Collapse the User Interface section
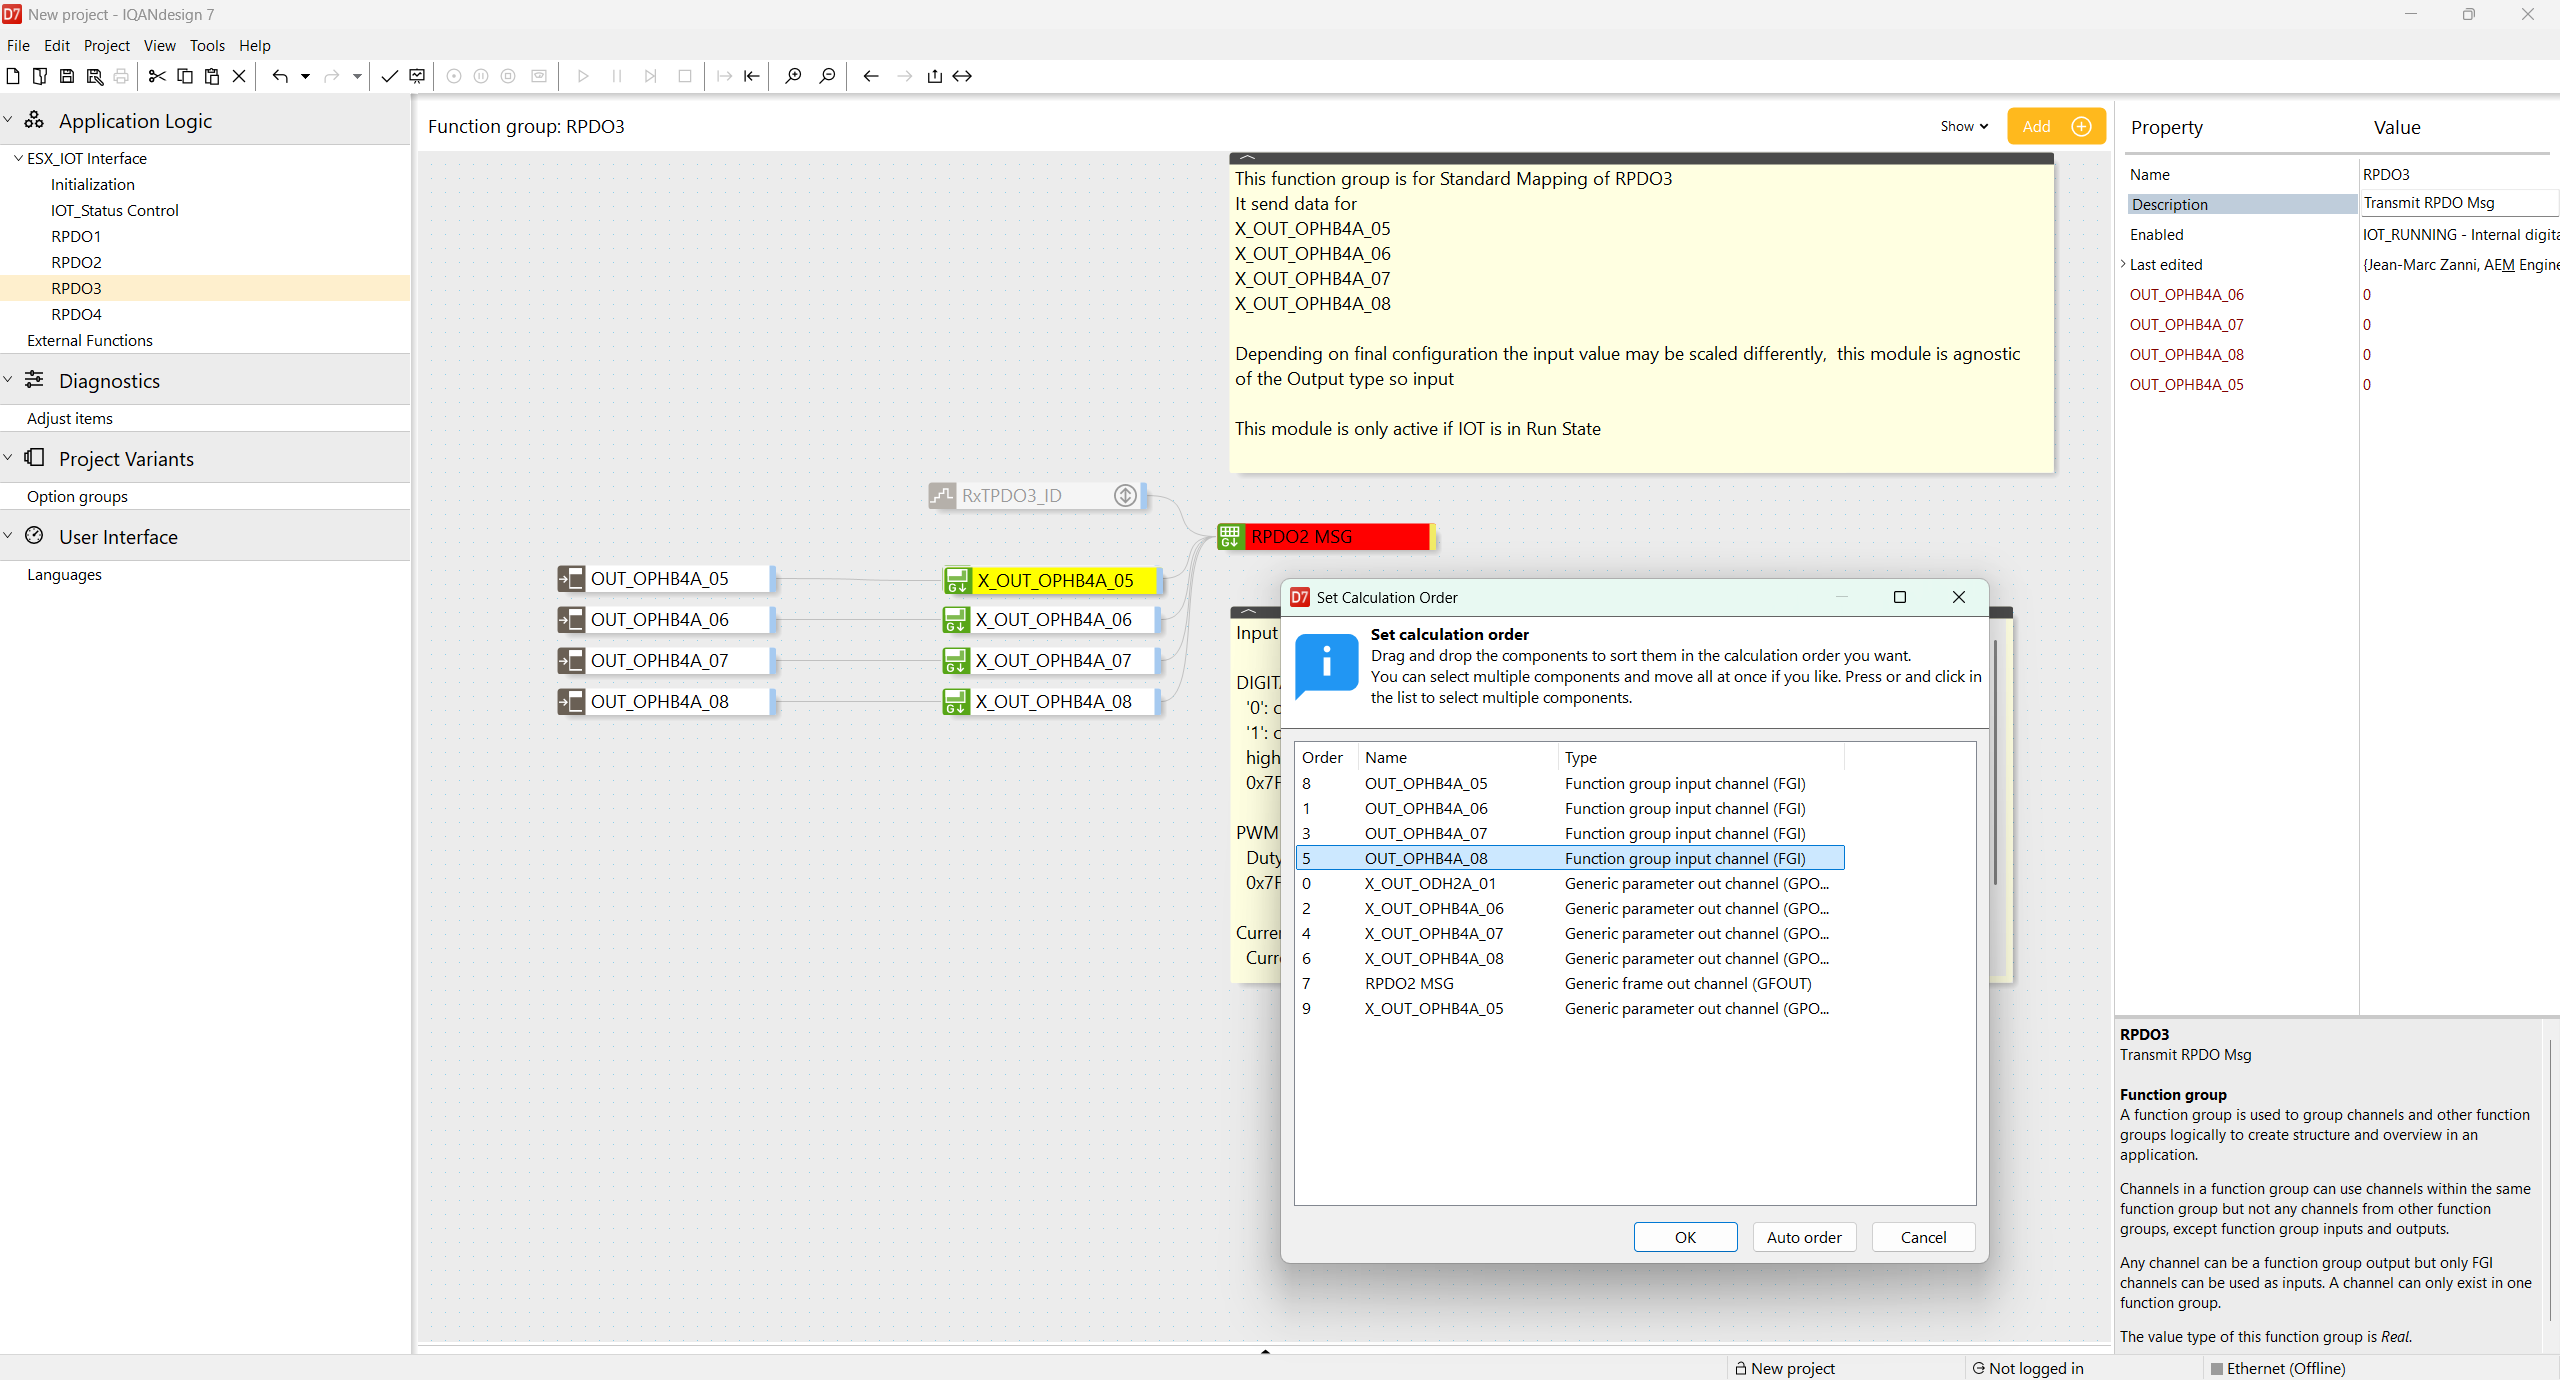This screenshot has height=1380, width=2560. [x=8, y=536]
